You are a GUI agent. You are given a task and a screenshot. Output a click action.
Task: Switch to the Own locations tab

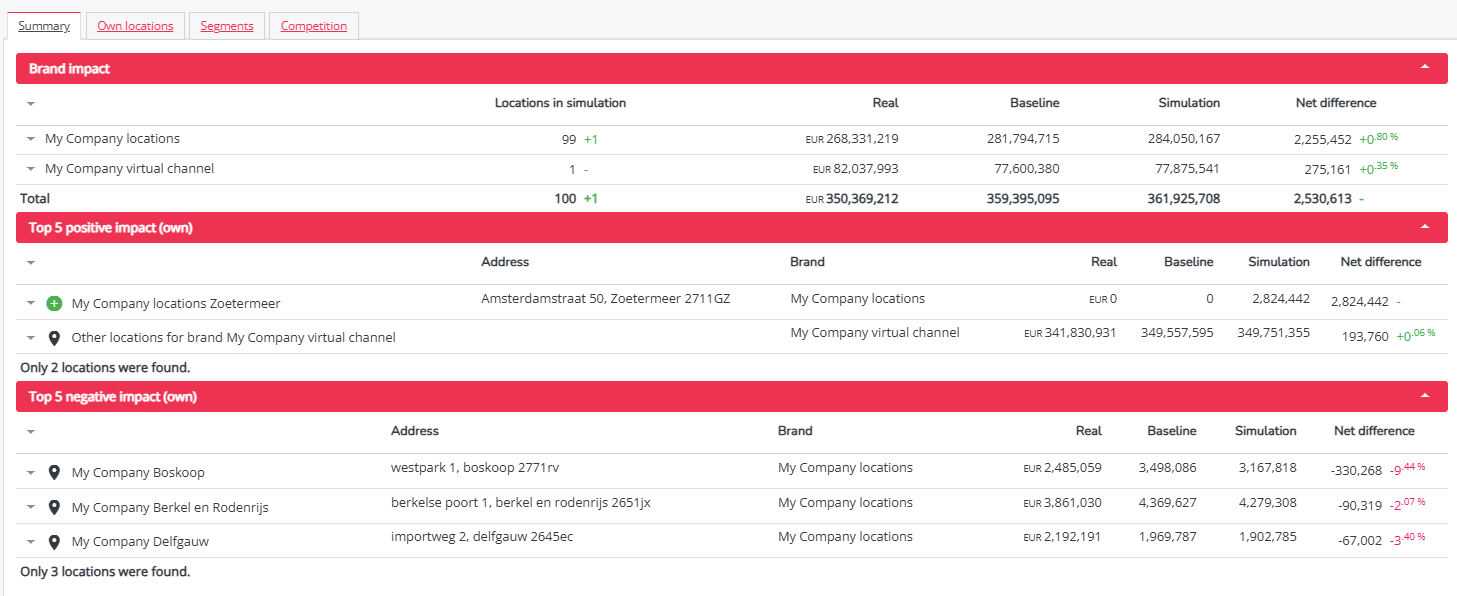point(135,26)
